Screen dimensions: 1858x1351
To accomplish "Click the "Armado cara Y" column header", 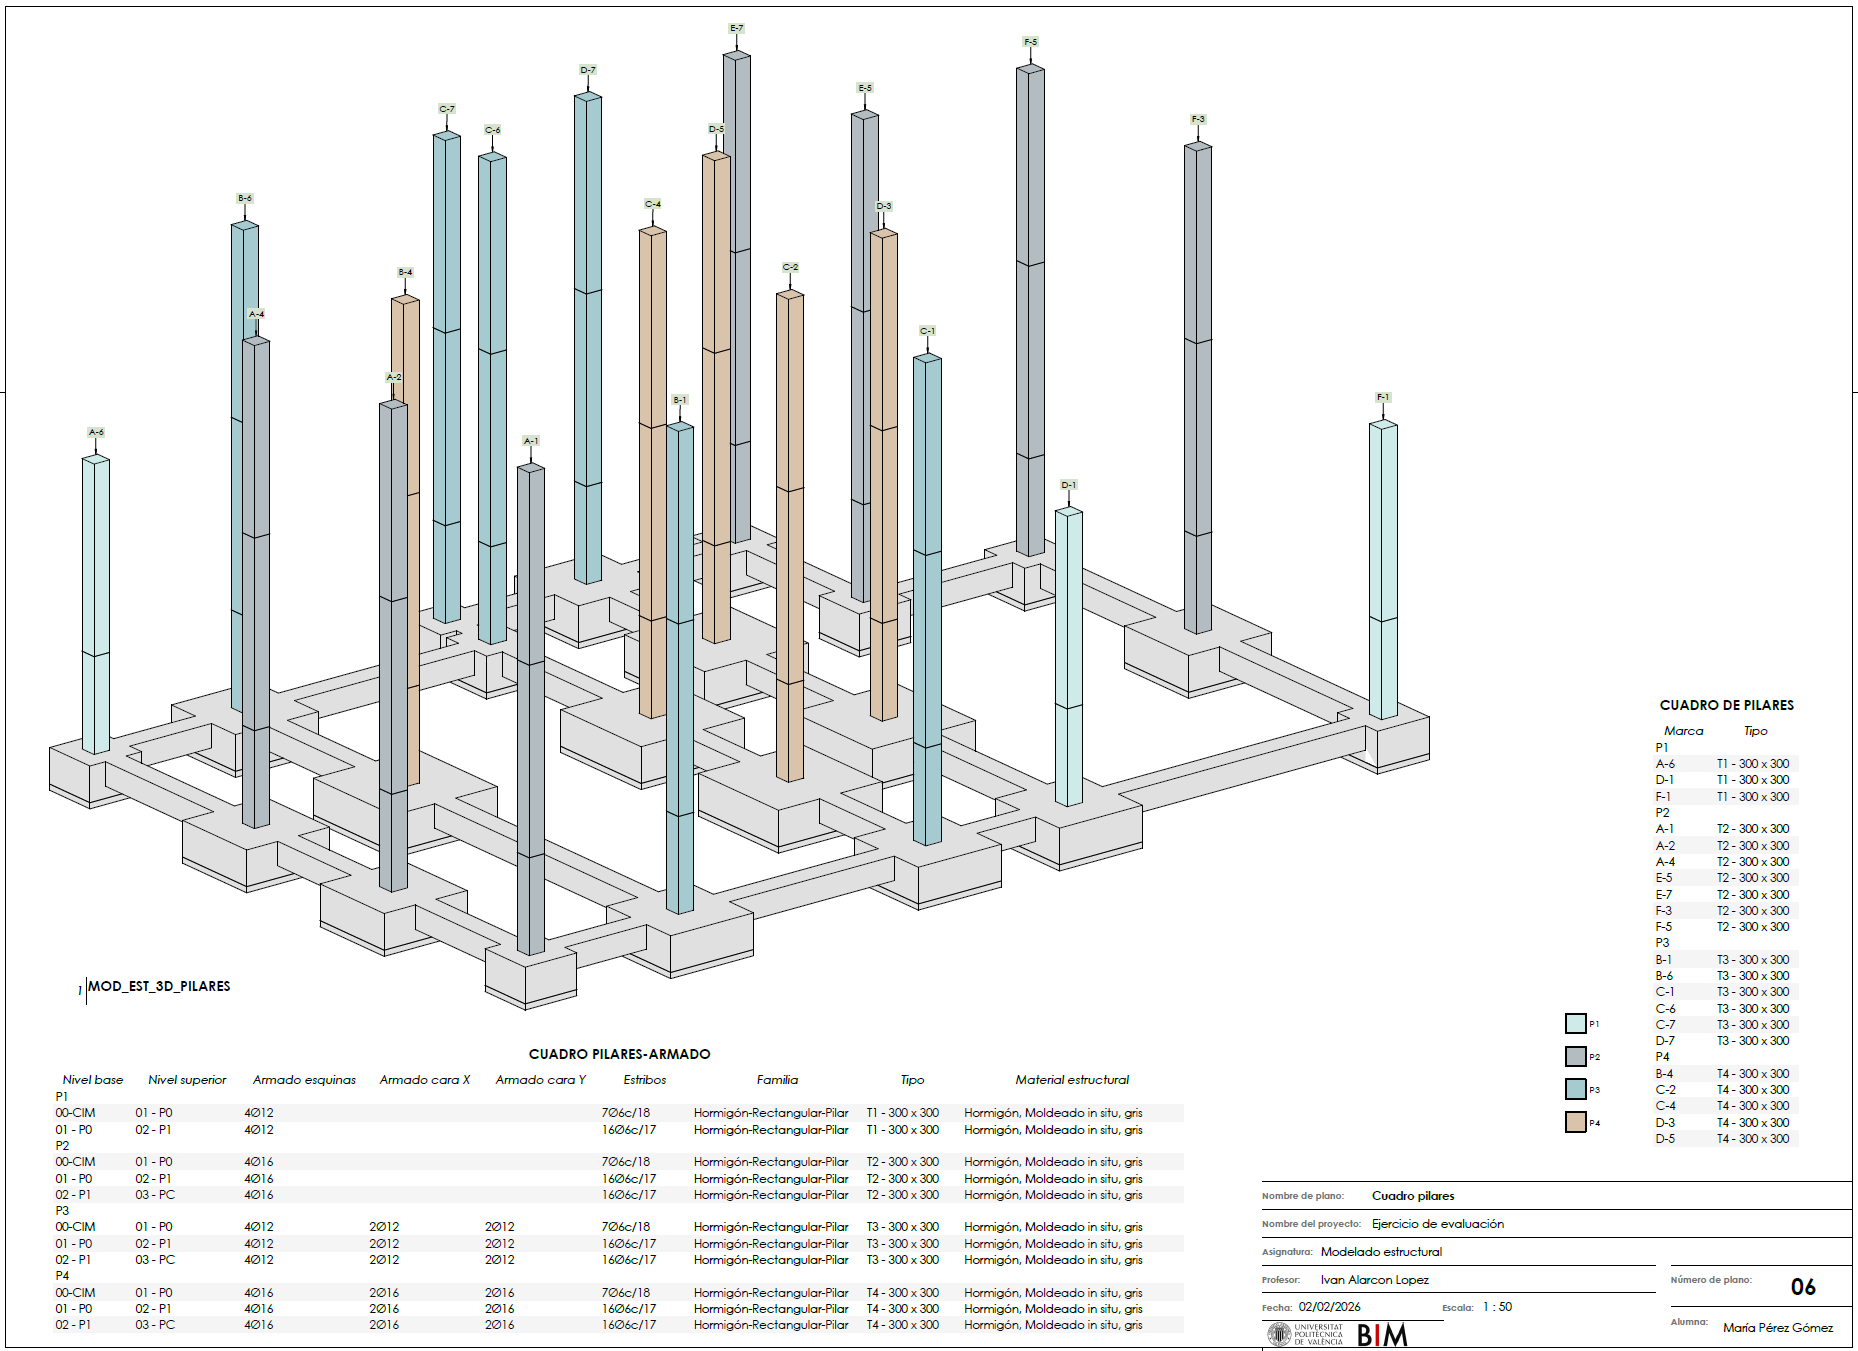I will pos(541,1080).
